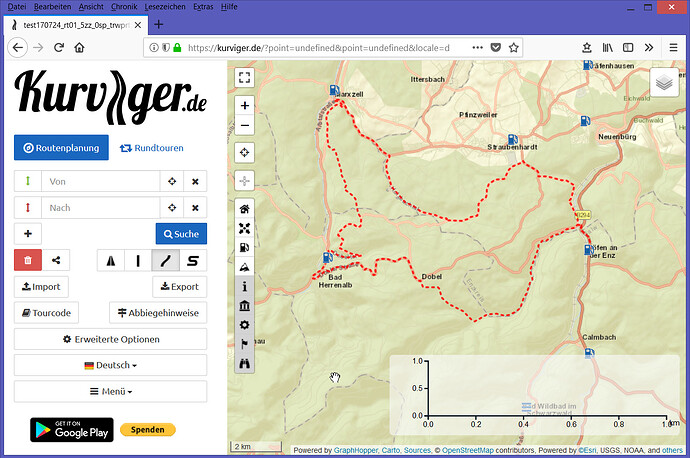Screen dimensions: 690x458
Task: Click the home icon in map toolbar
Action: [244, 209]
